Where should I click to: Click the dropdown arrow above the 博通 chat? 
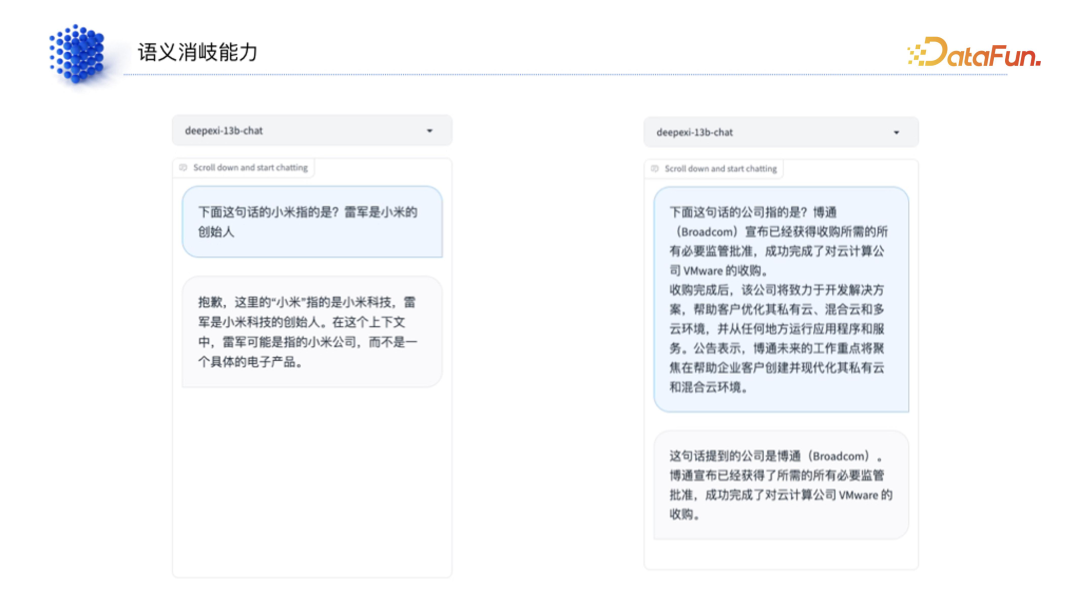coord(896,132)
